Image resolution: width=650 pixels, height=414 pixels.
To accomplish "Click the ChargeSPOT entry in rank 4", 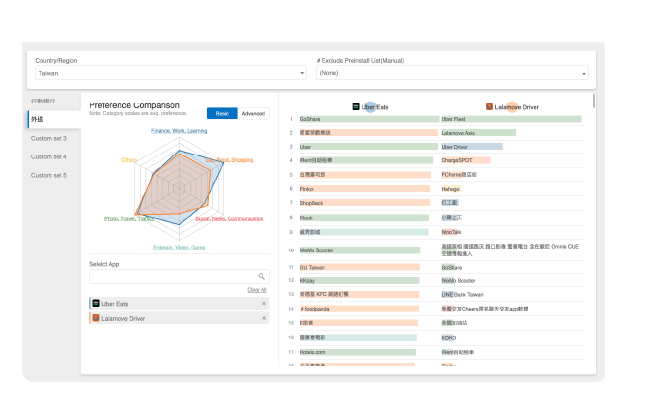I will click(466, 160).
